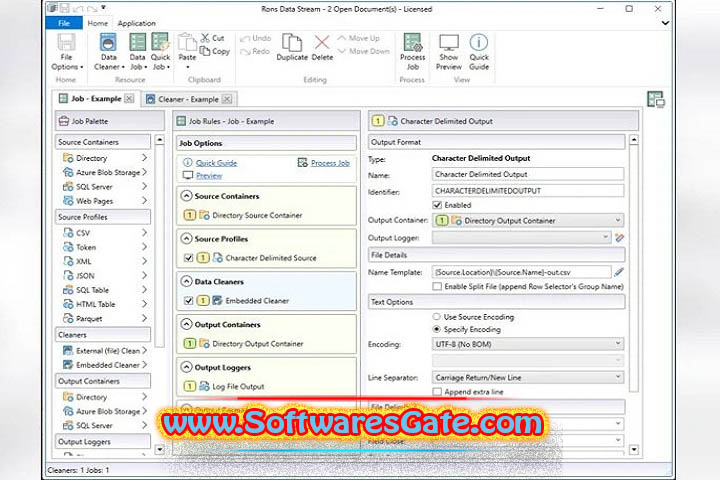
Task: Open the Quick Job ribbon button
Action: 160,52
